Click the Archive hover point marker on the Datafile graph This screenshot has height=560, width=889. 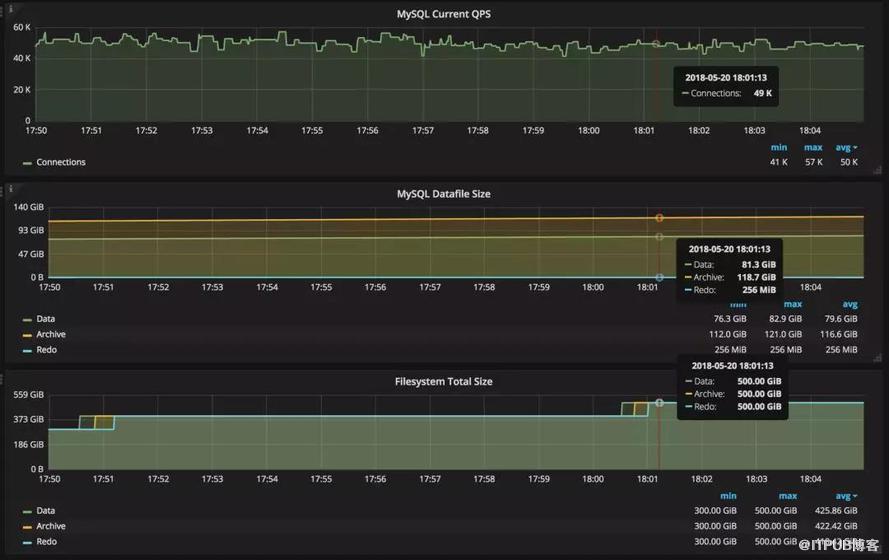pyautogui.click(x=659, y=217)
